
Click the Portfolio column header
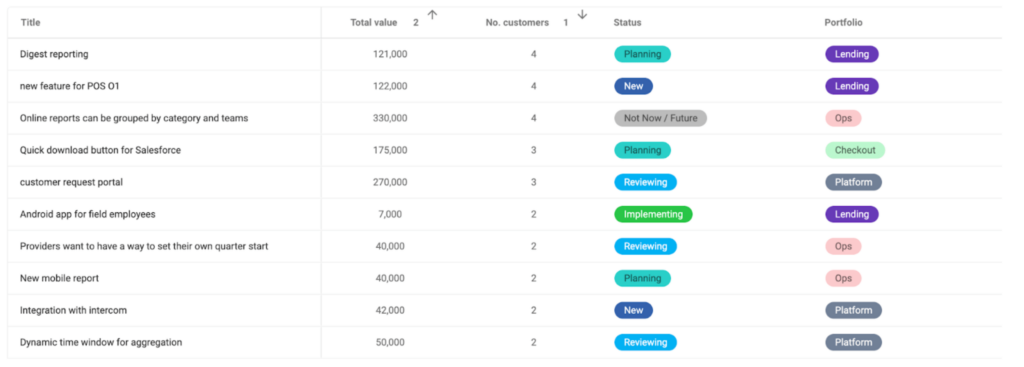(x=843, y=22)
